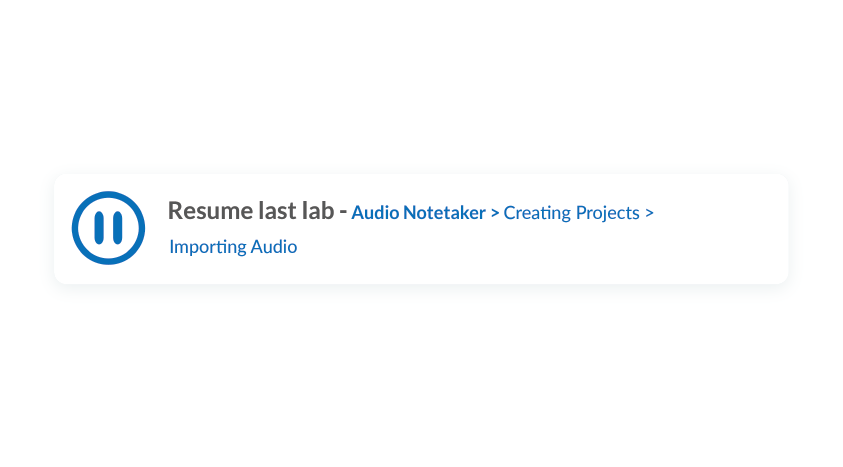This screenshot has height=467, width=843.
Task: Click the left bar of pause icon
Action: [x=99, y=228]
